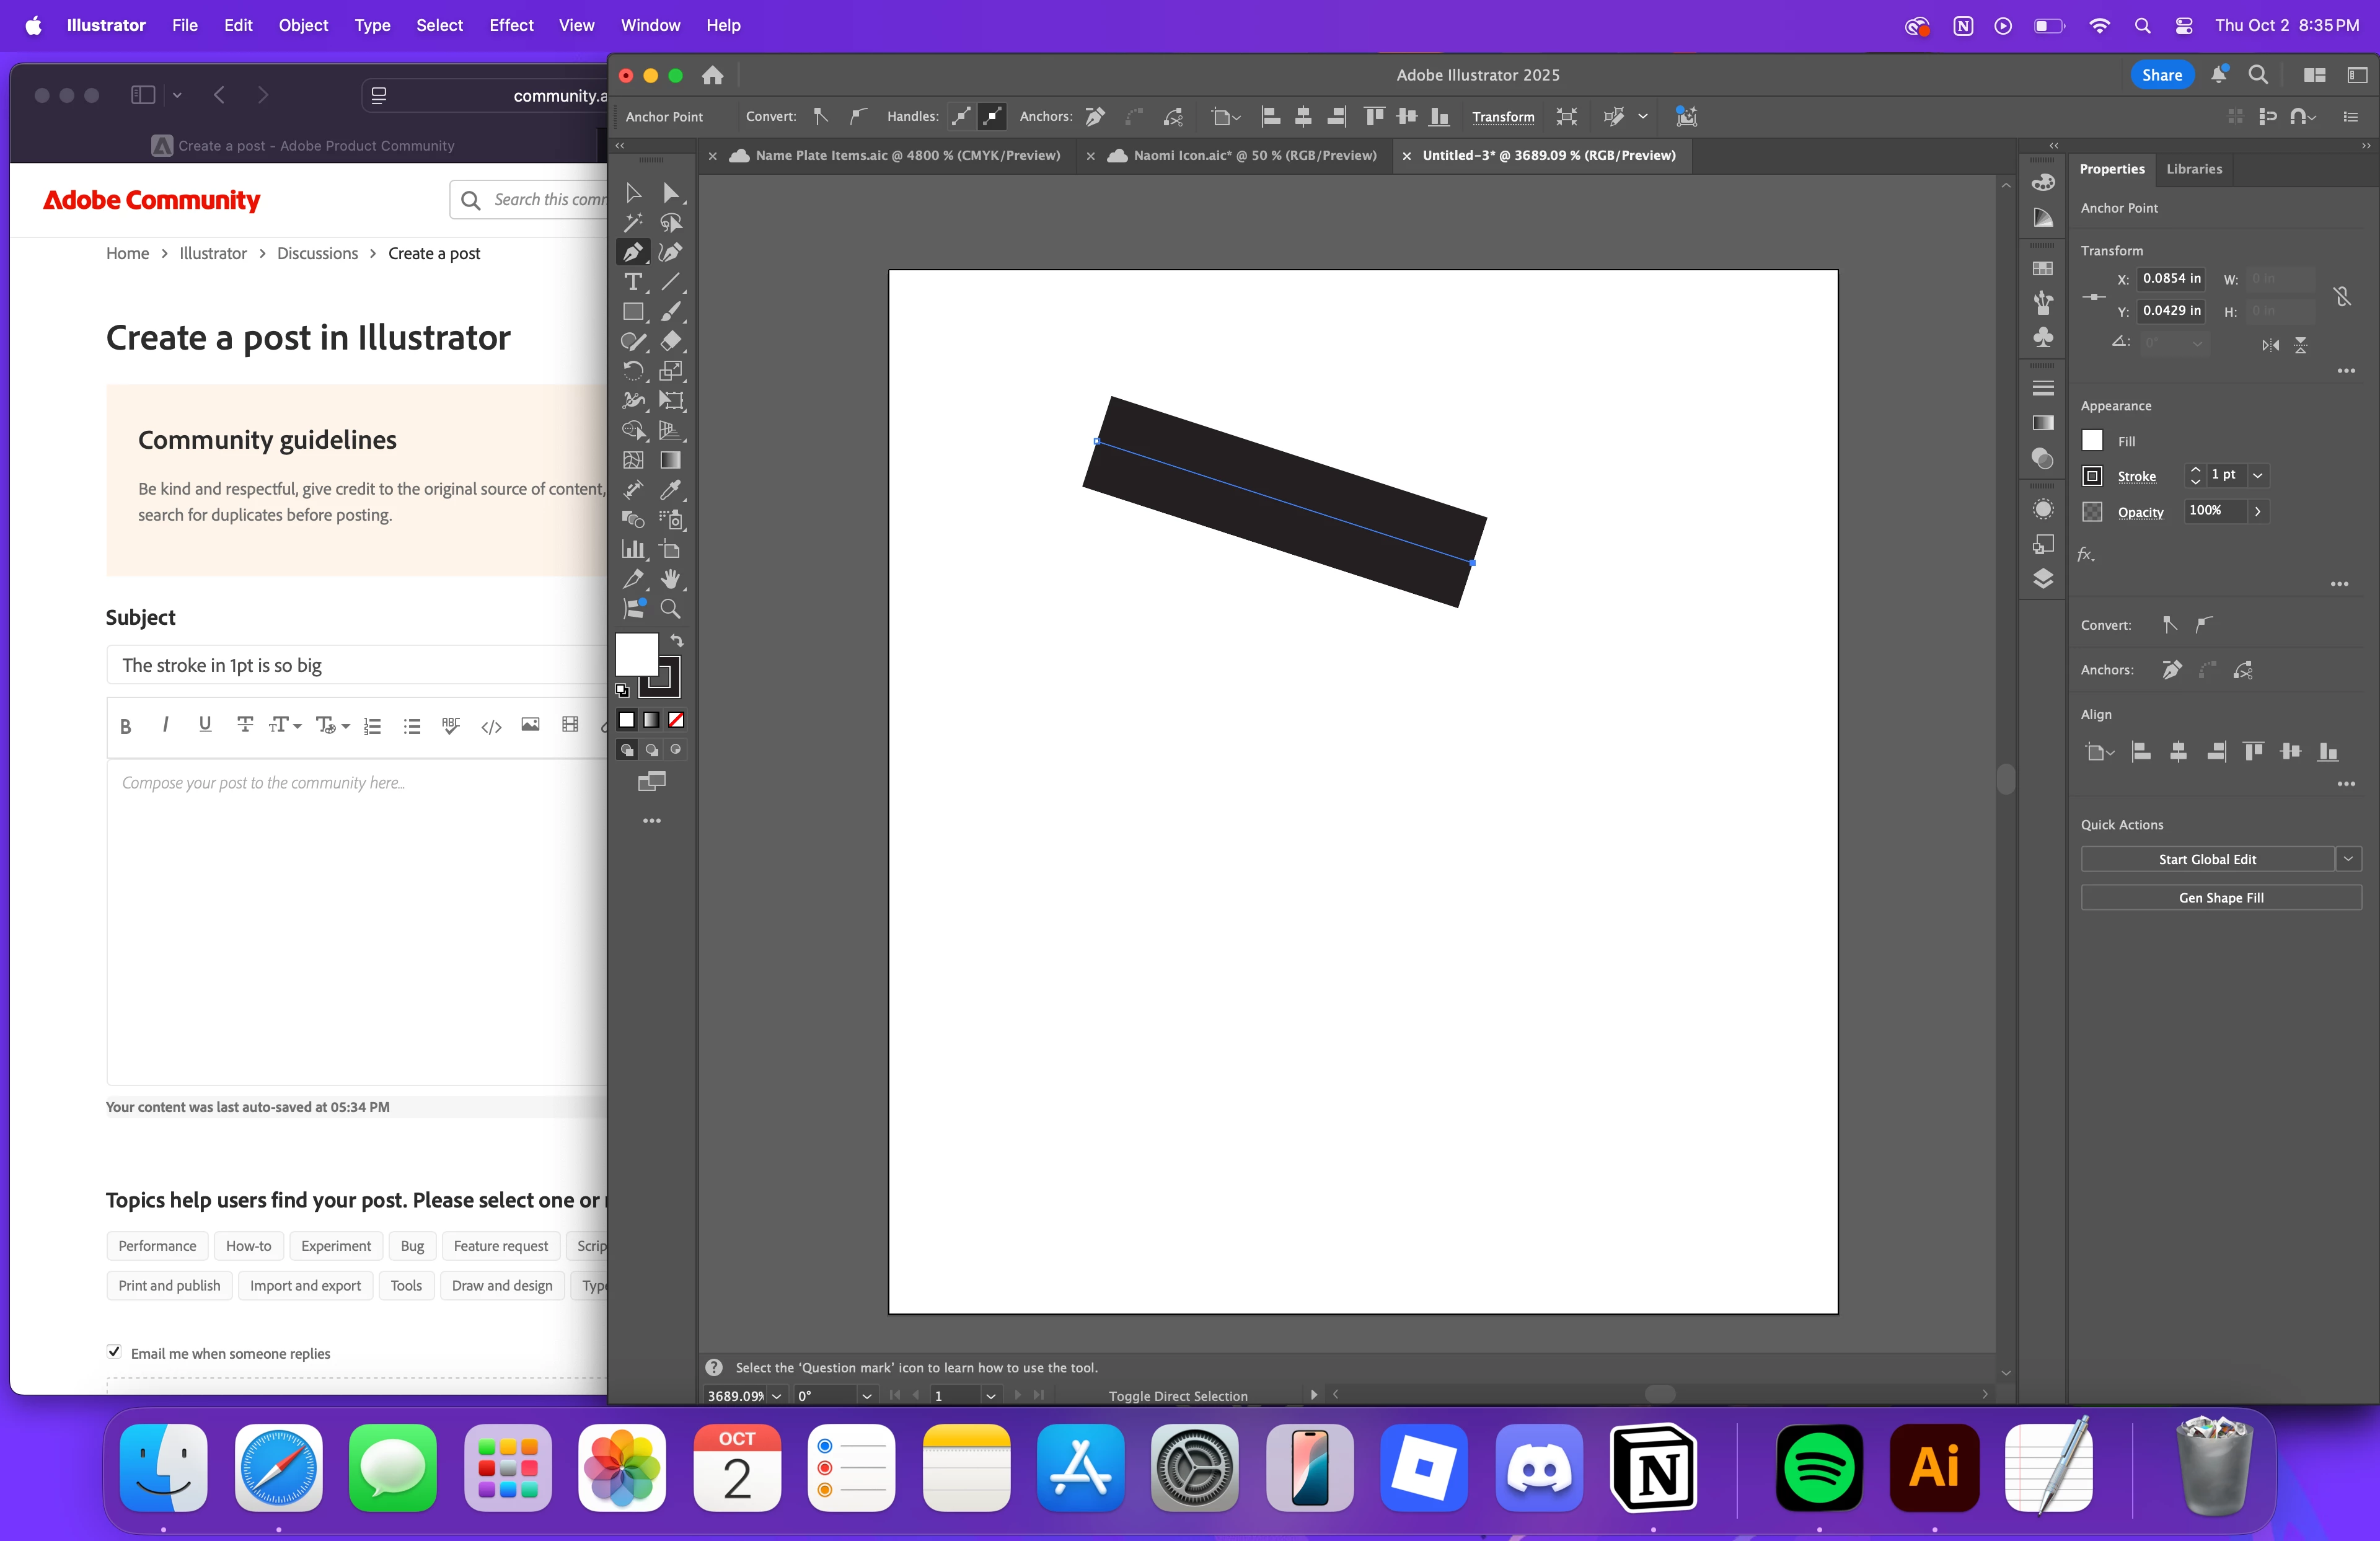
Task: Expand the Start Global Edit dropdown arrow
Action: click(x=2349, y=859)
